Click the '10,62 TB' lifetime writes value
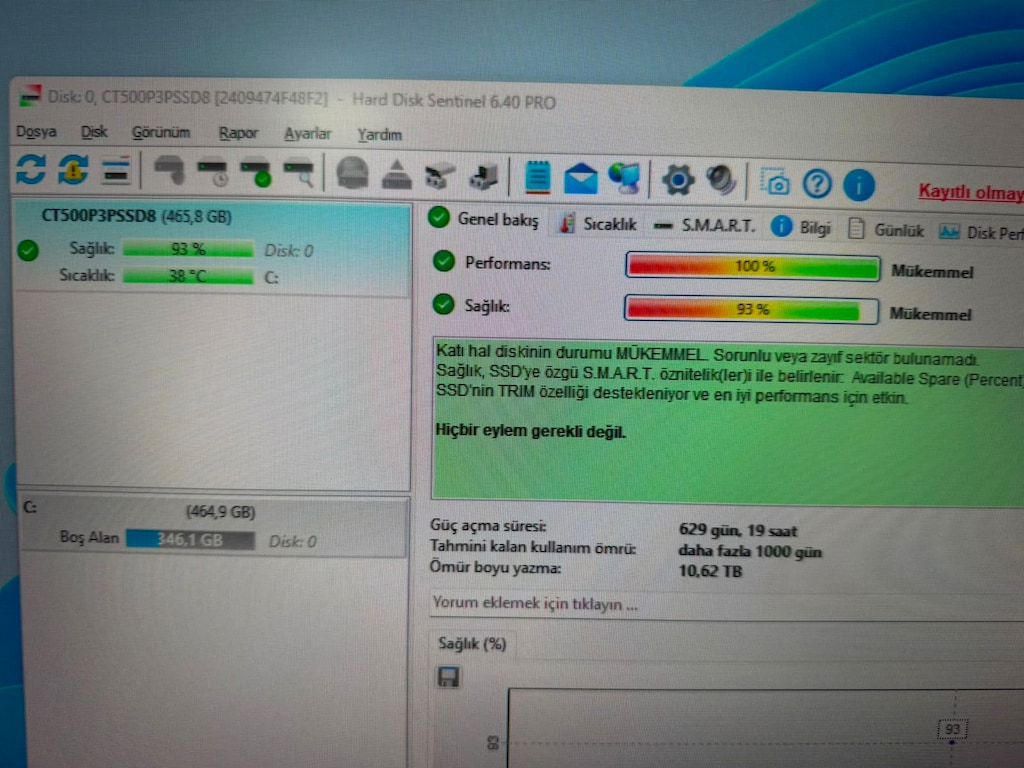The height and width of the screenshot is (768, 1024). (x=711, y=571)
